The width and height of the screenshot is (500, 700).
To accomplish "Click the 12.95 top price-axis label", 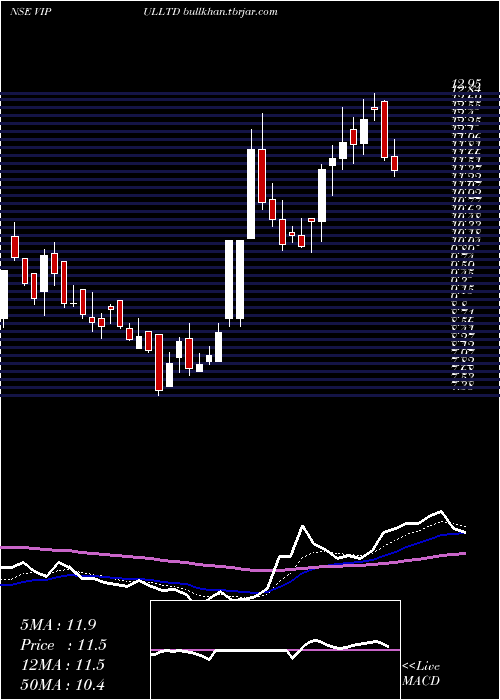I will coord(467,83).
